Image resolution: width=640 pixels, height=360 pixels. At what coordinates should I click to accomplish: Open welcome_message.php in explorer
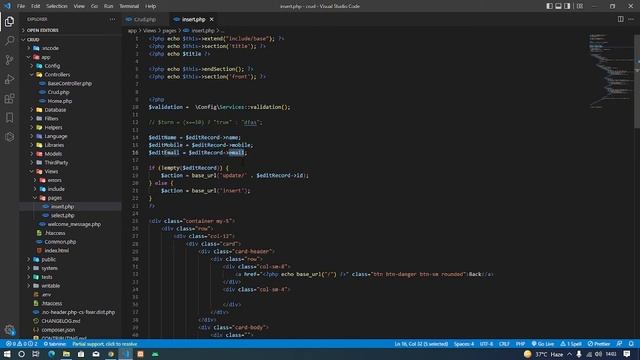tap(74, 224)
